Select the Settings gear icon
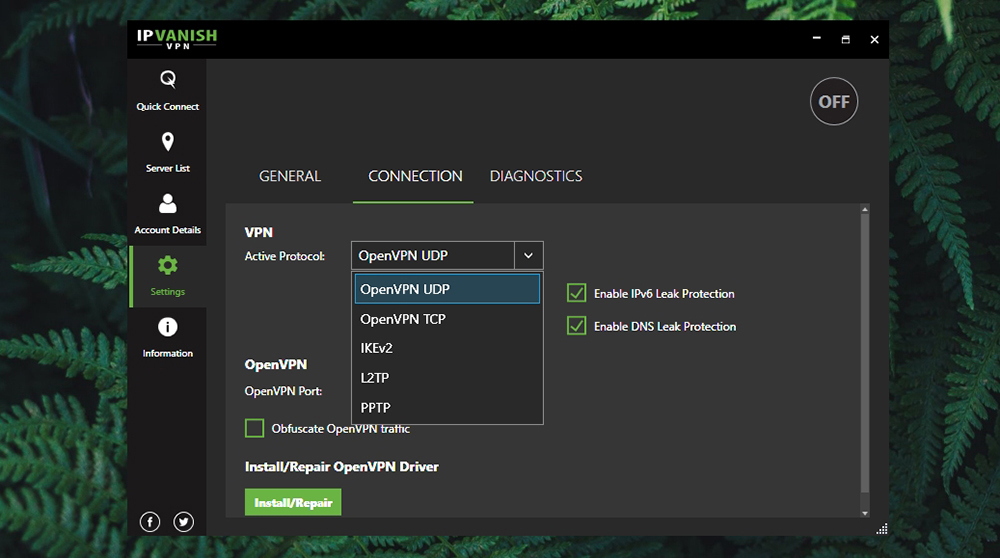Screen dimensions: 1000x558 click(168, 265)
